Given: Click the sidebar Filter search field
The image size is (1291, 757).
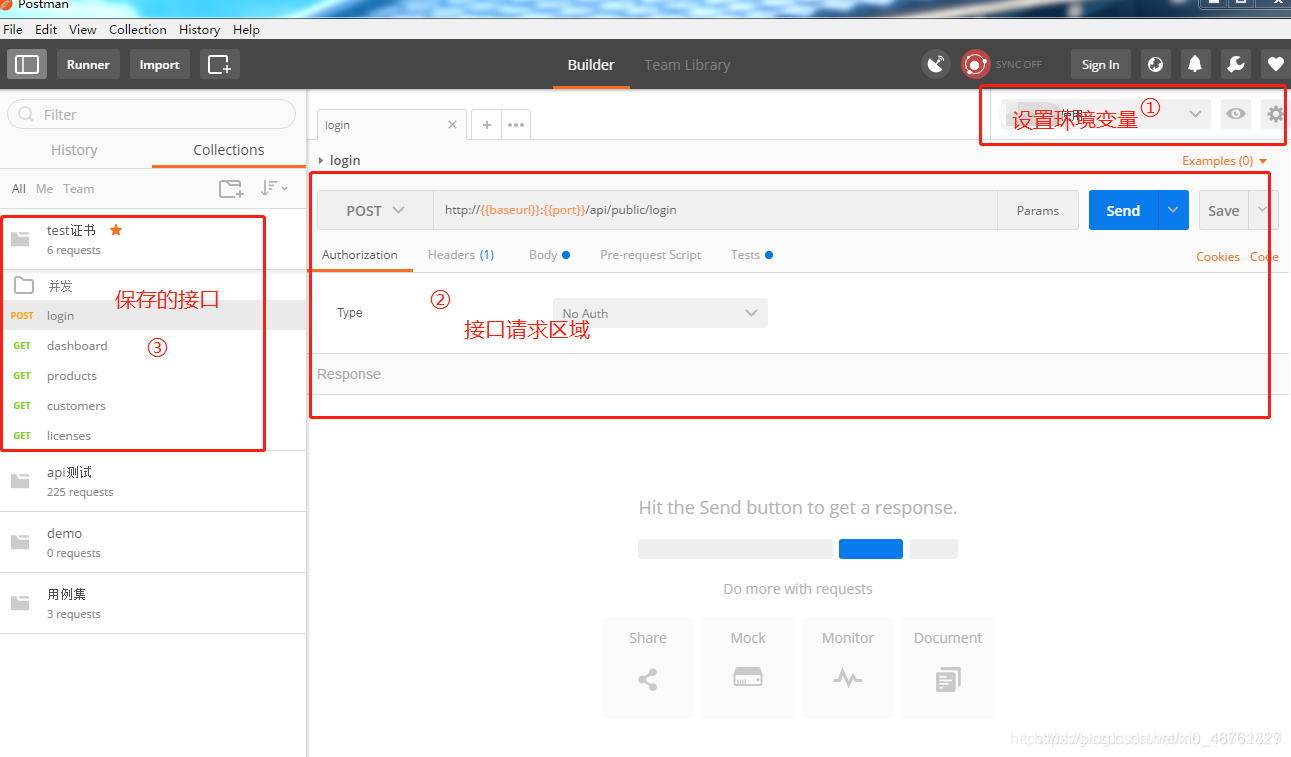Looking at the screenshot, I should click(151, 114).
